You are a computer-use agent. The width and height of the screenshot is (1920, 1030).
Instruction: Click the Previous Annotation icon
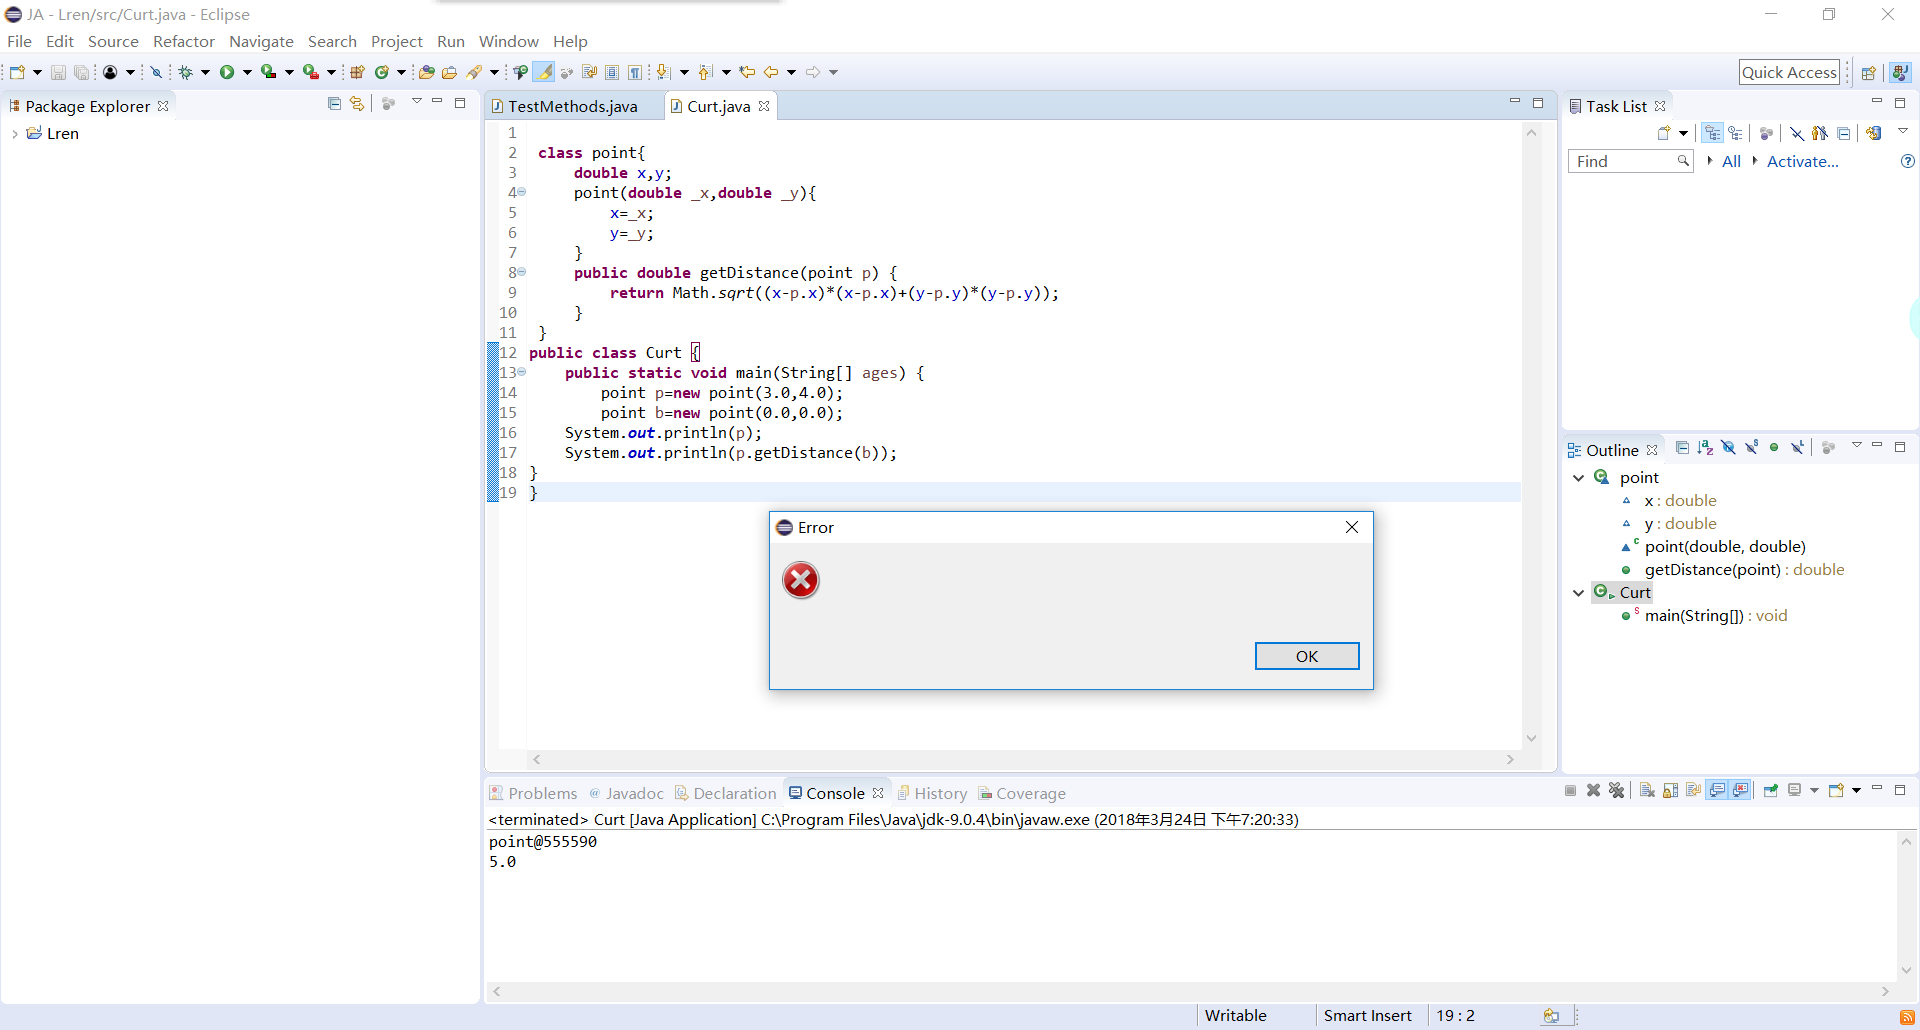(x=705, y=72)
